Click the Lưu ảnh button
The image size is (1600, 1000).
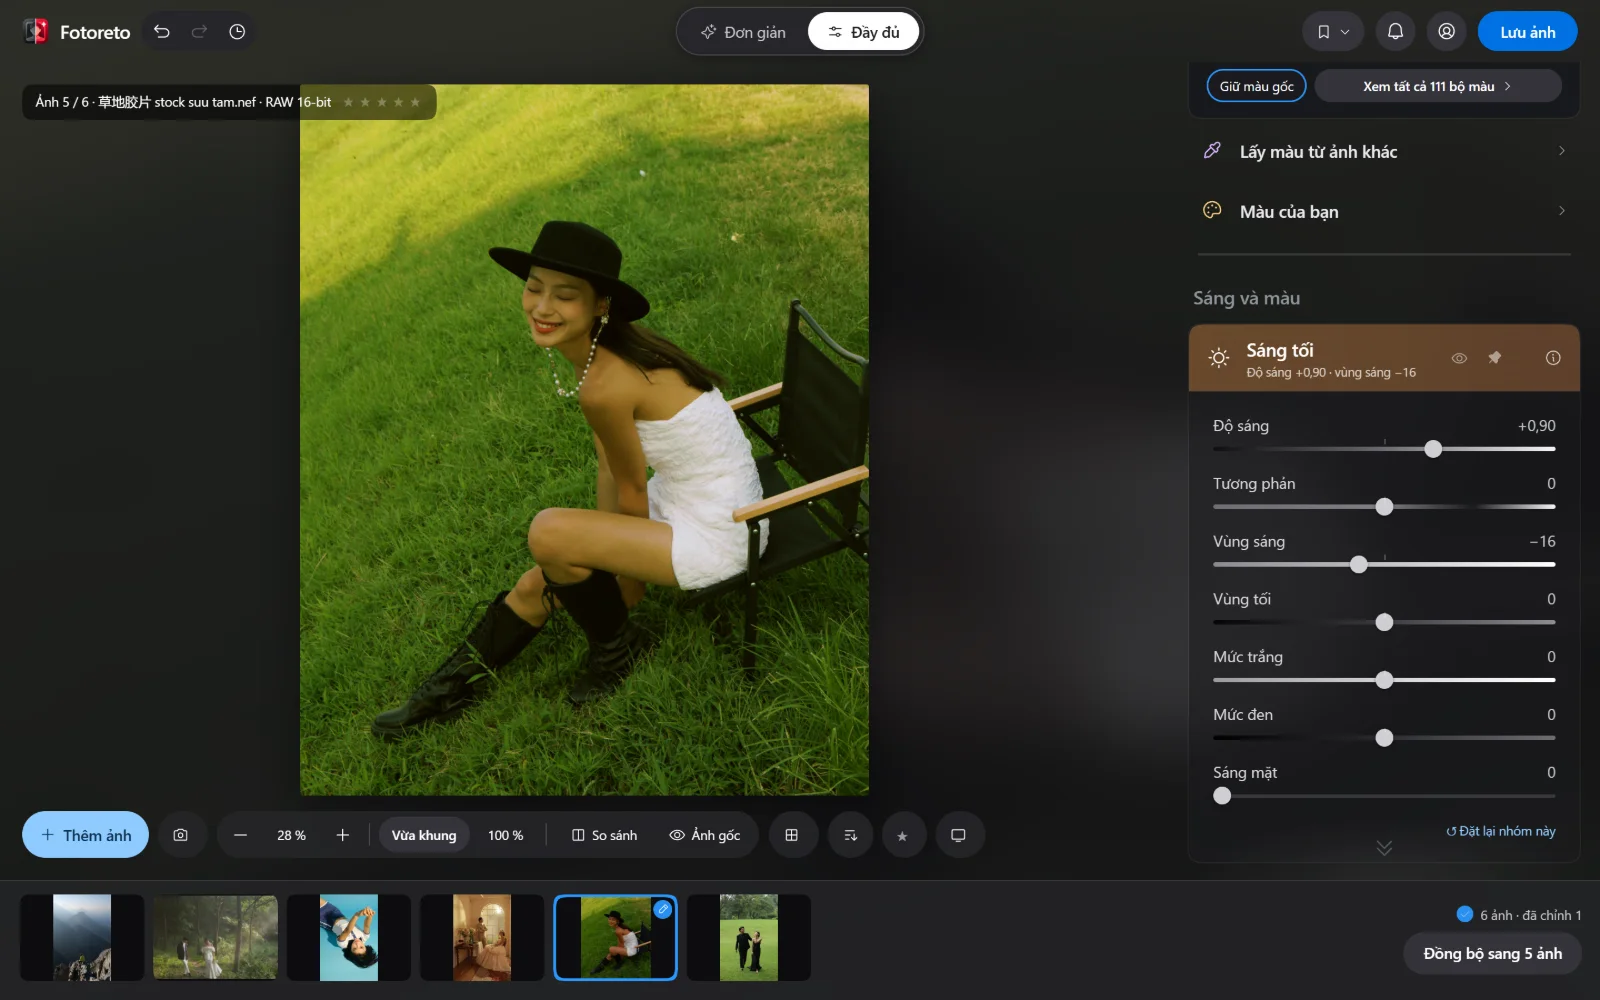(x=1528, y=32)
